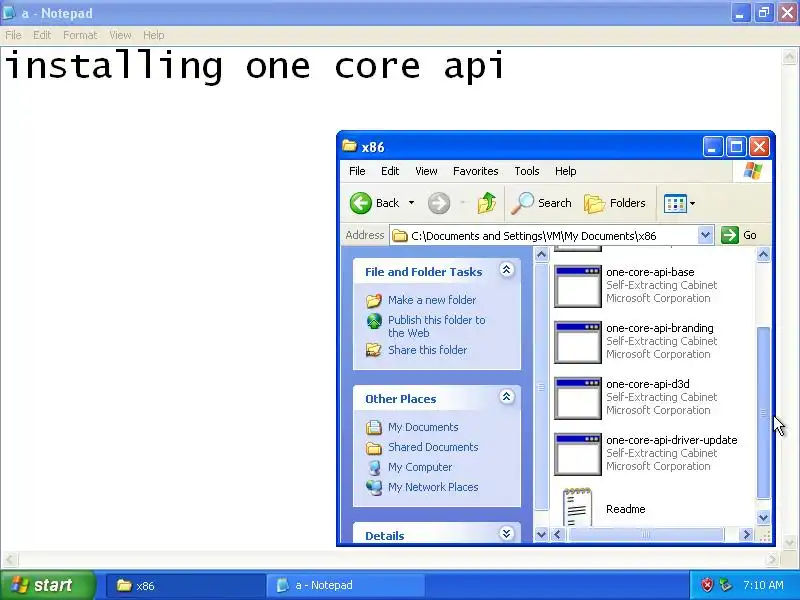Select one-core-api-d3d file icon
Image resolution: width=800 pixels, height=600 pixels.
point(578,398)
